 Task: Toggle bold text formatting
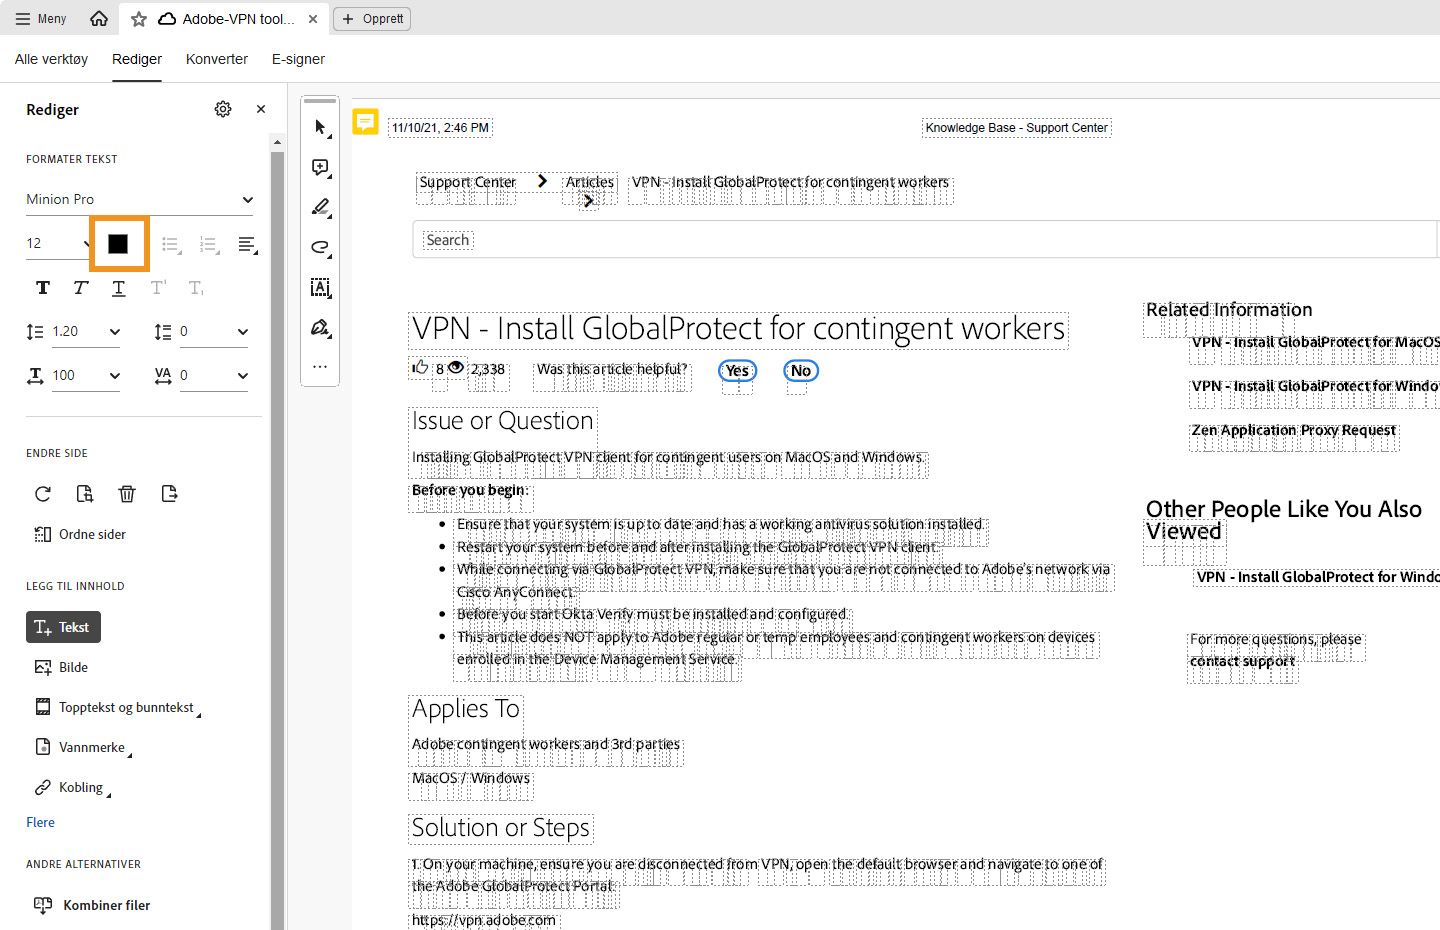43,288
